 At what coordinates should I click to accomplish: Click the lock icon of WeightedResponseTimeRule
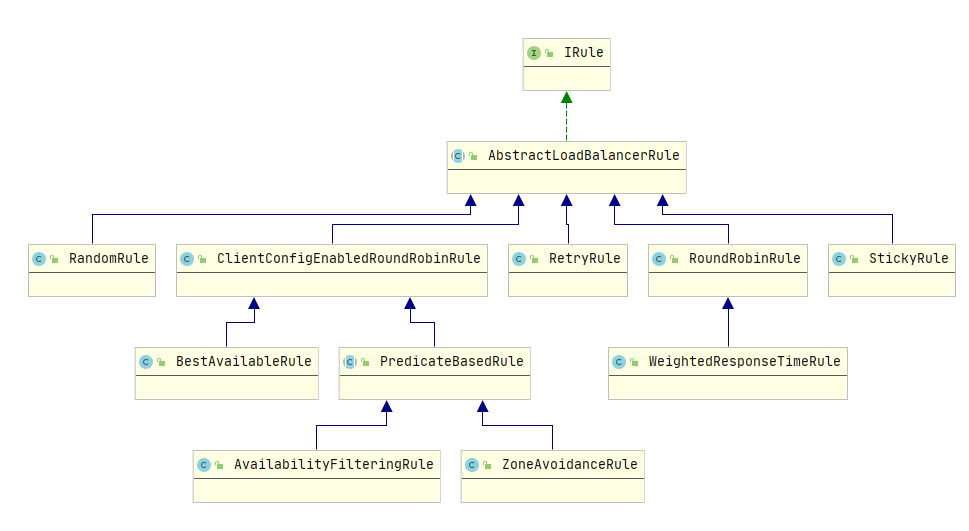click(x=634, y=362)
